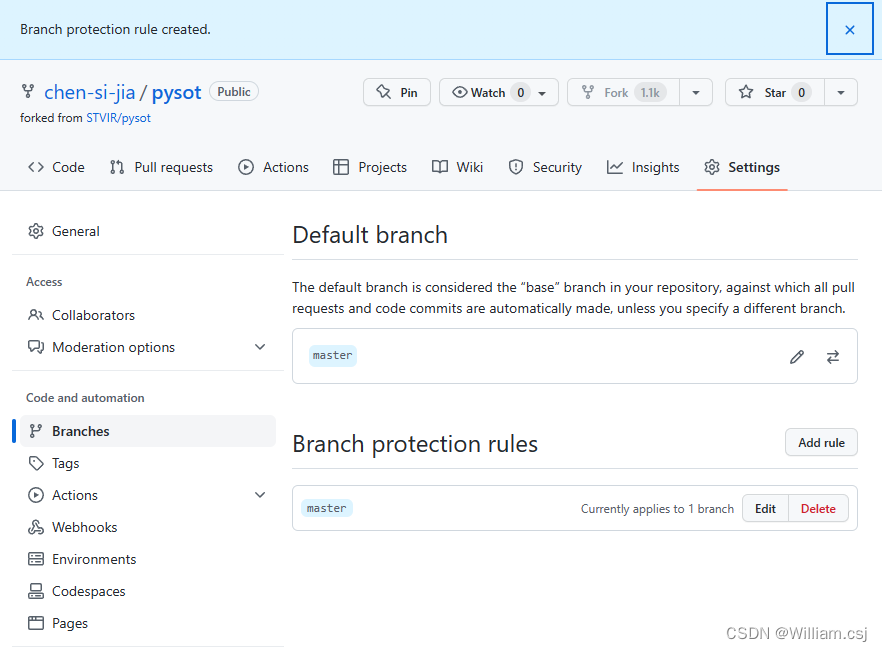The image size is (882, 652).
Task: Open General settings in the sidebar
Action: 148,231
